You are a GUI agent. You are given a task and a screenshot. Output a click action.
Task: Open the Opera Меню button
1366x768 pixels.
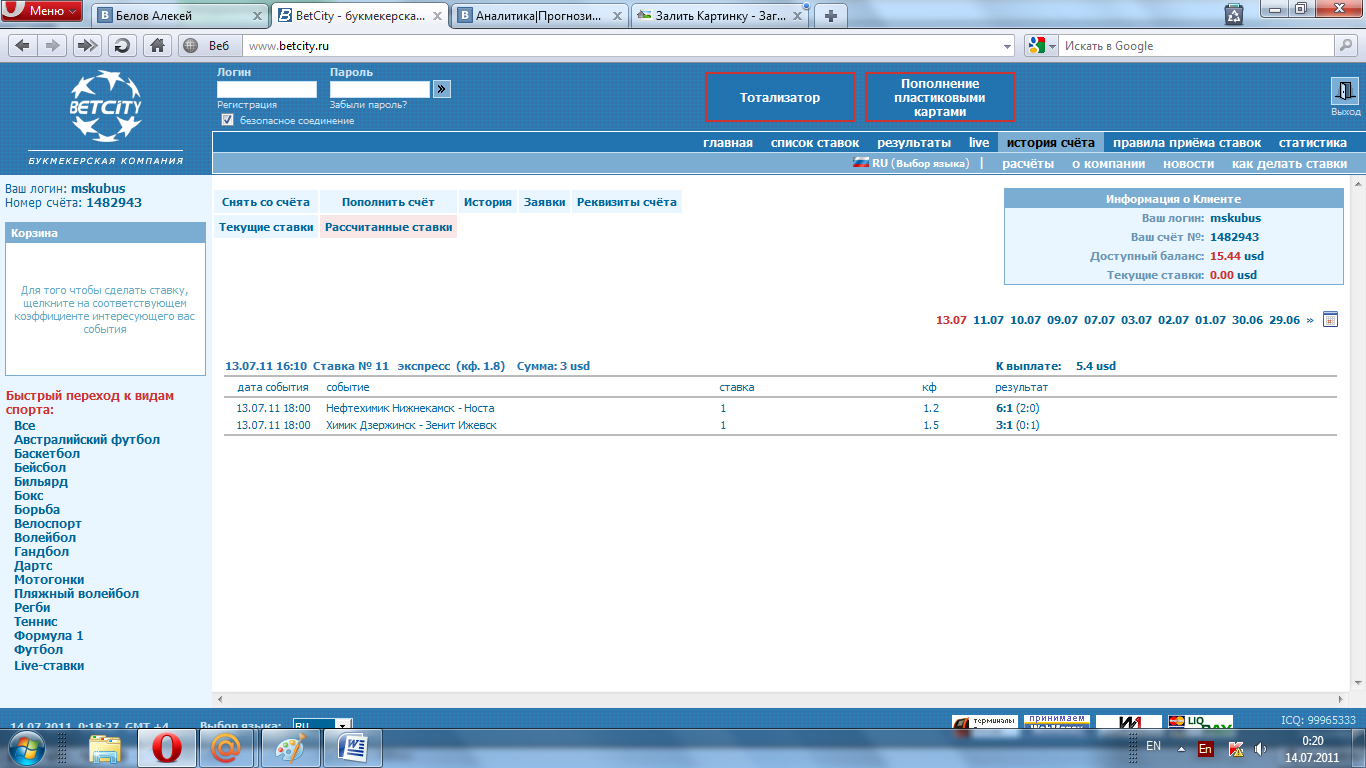tap(41, 12)
